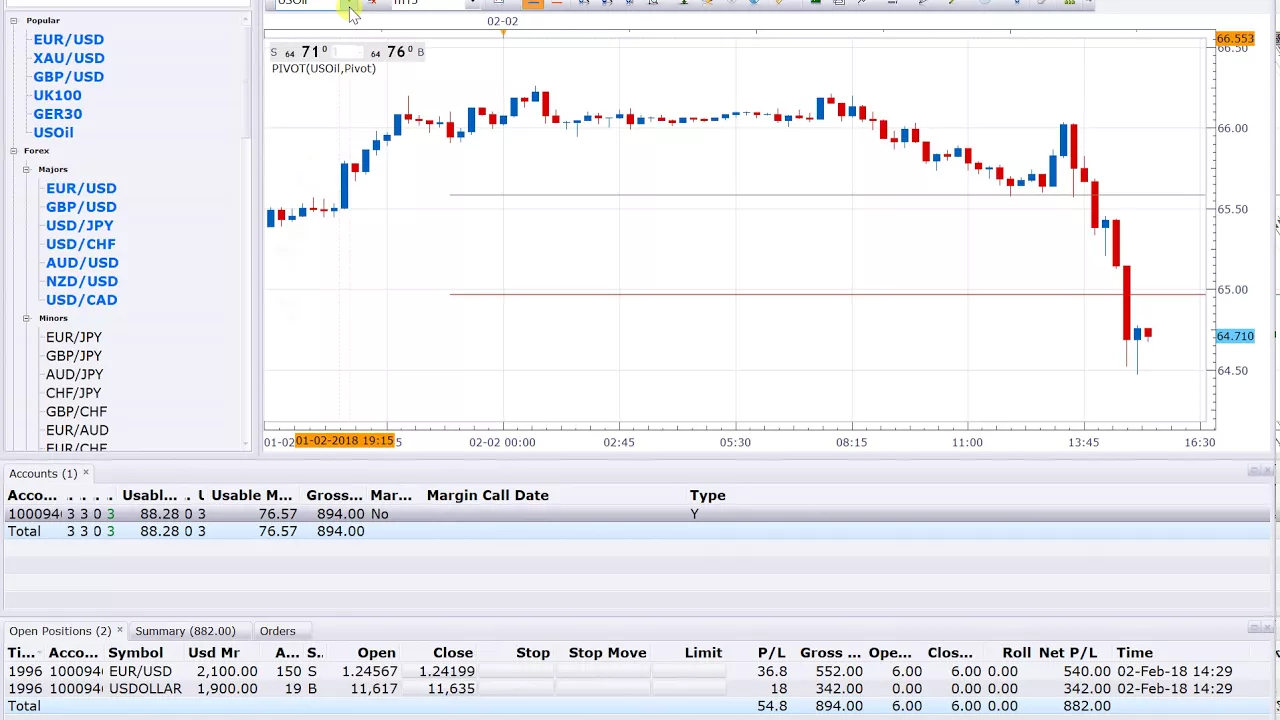Open the GER30 symbol
1280x720 pixels.
point(58,114)
